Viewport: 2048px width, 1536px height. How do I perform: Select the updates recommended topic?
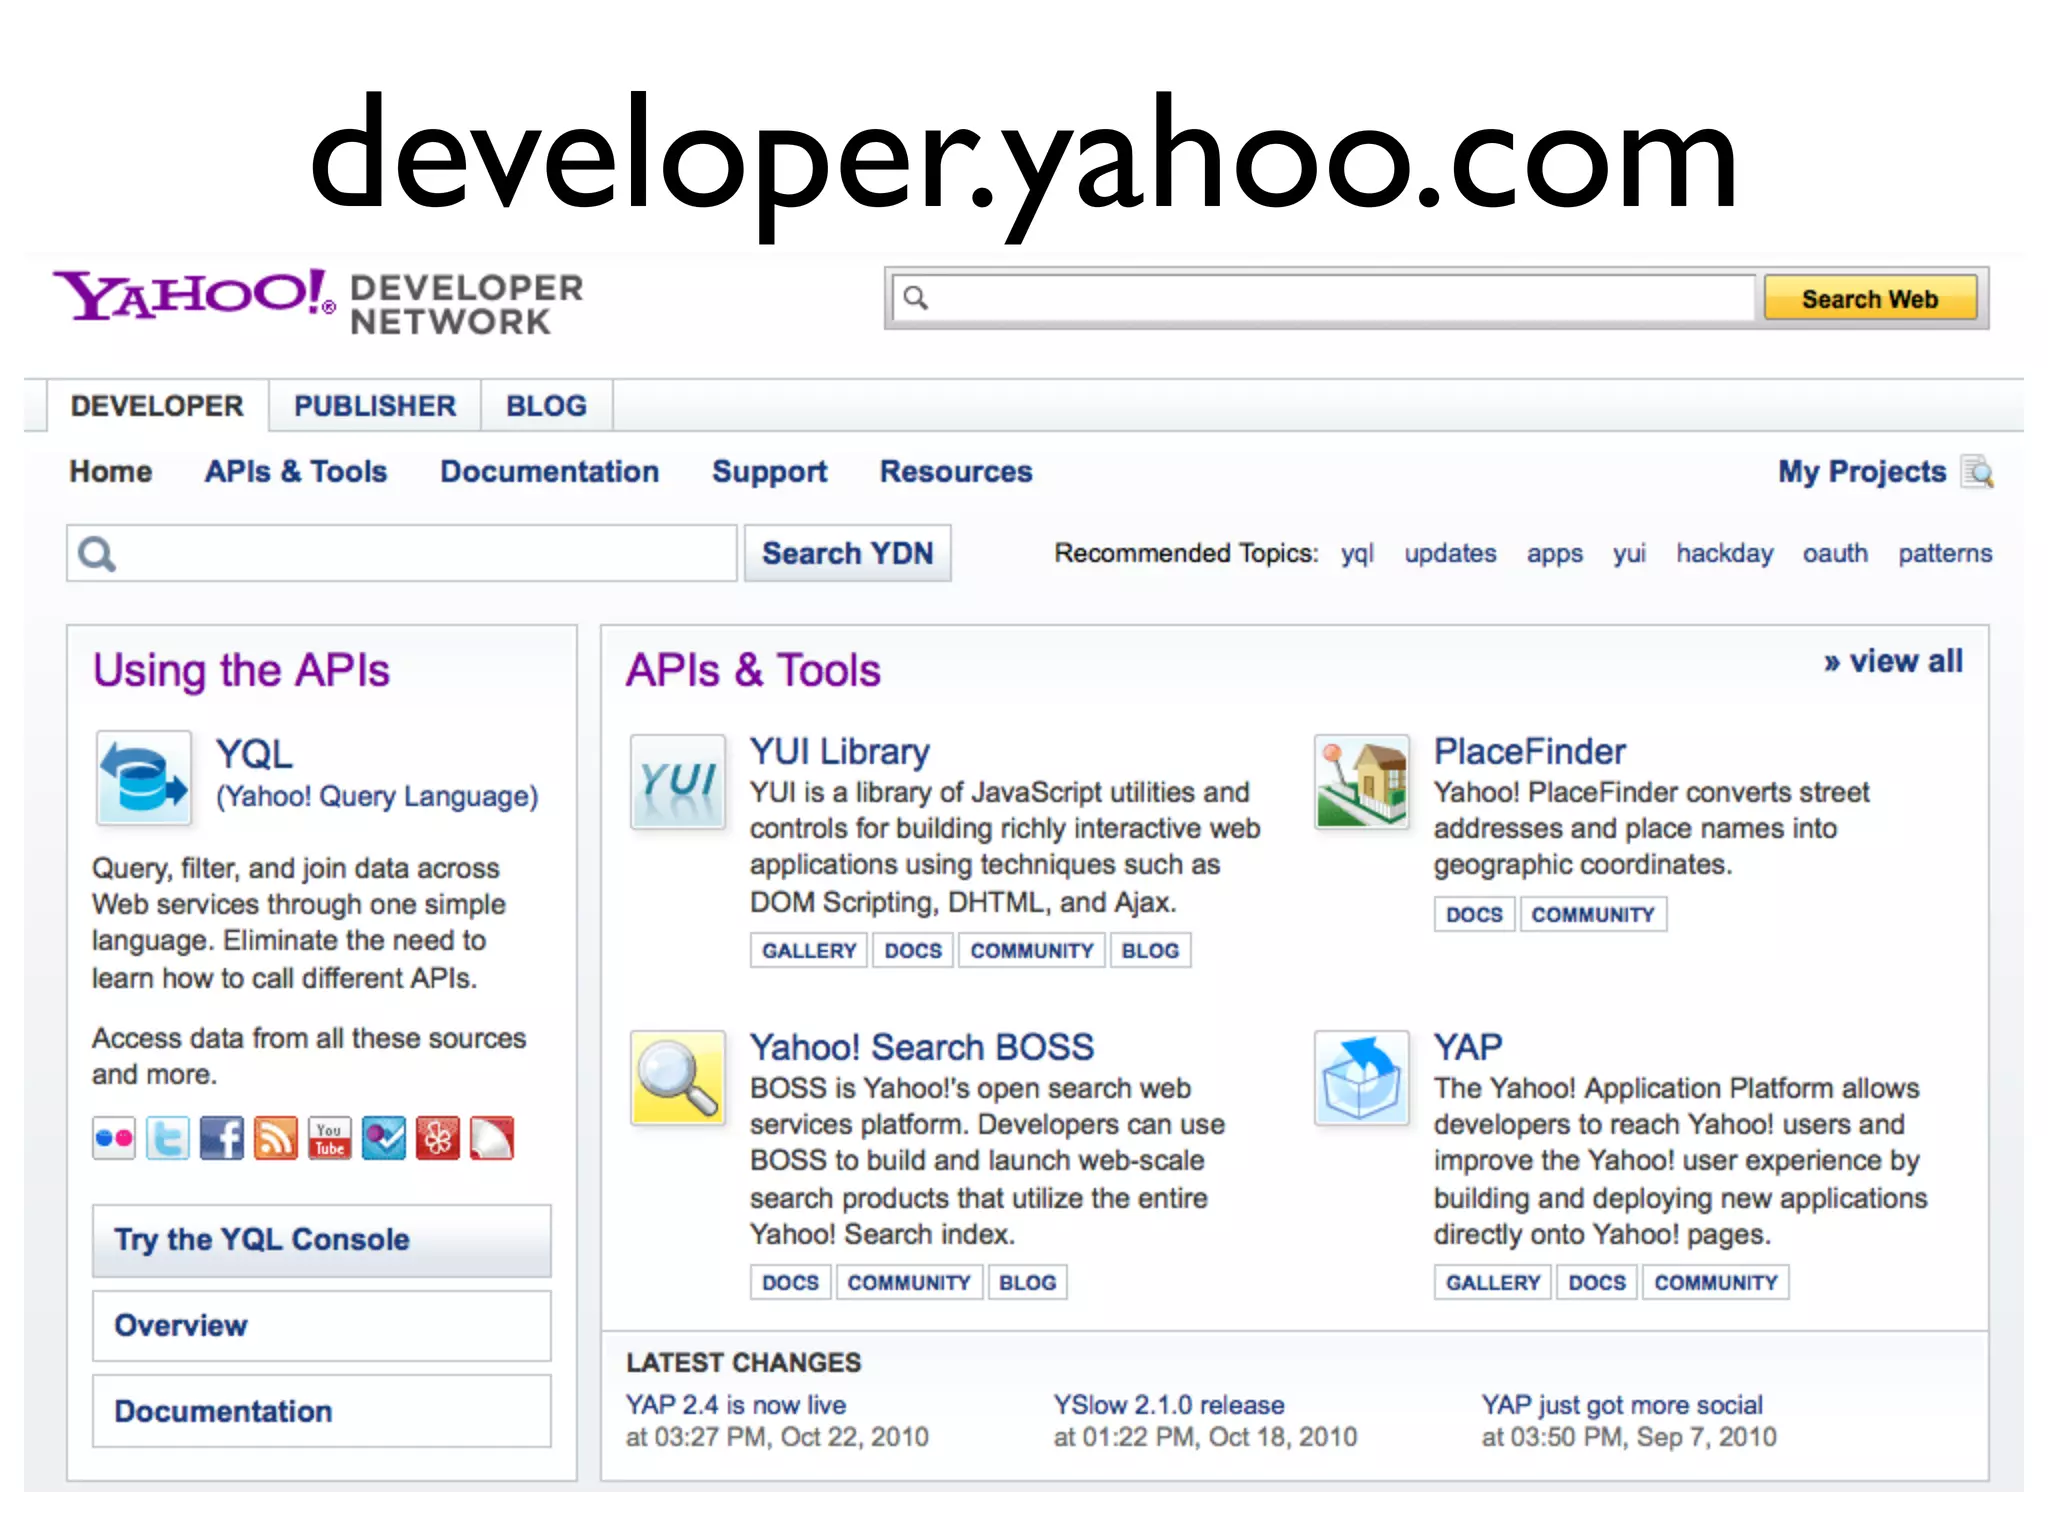click(1450, 554)
